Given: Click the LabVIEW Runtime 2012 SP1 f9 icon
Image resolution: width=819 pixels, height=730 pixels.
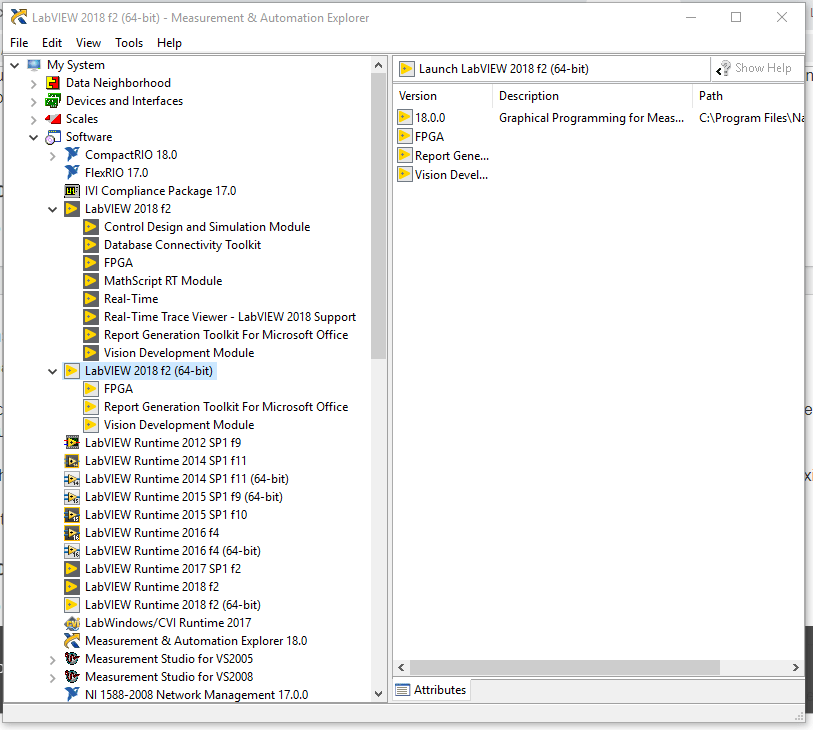Looking at the screenshot, I should pyautogui.click(x=72, y=443).
